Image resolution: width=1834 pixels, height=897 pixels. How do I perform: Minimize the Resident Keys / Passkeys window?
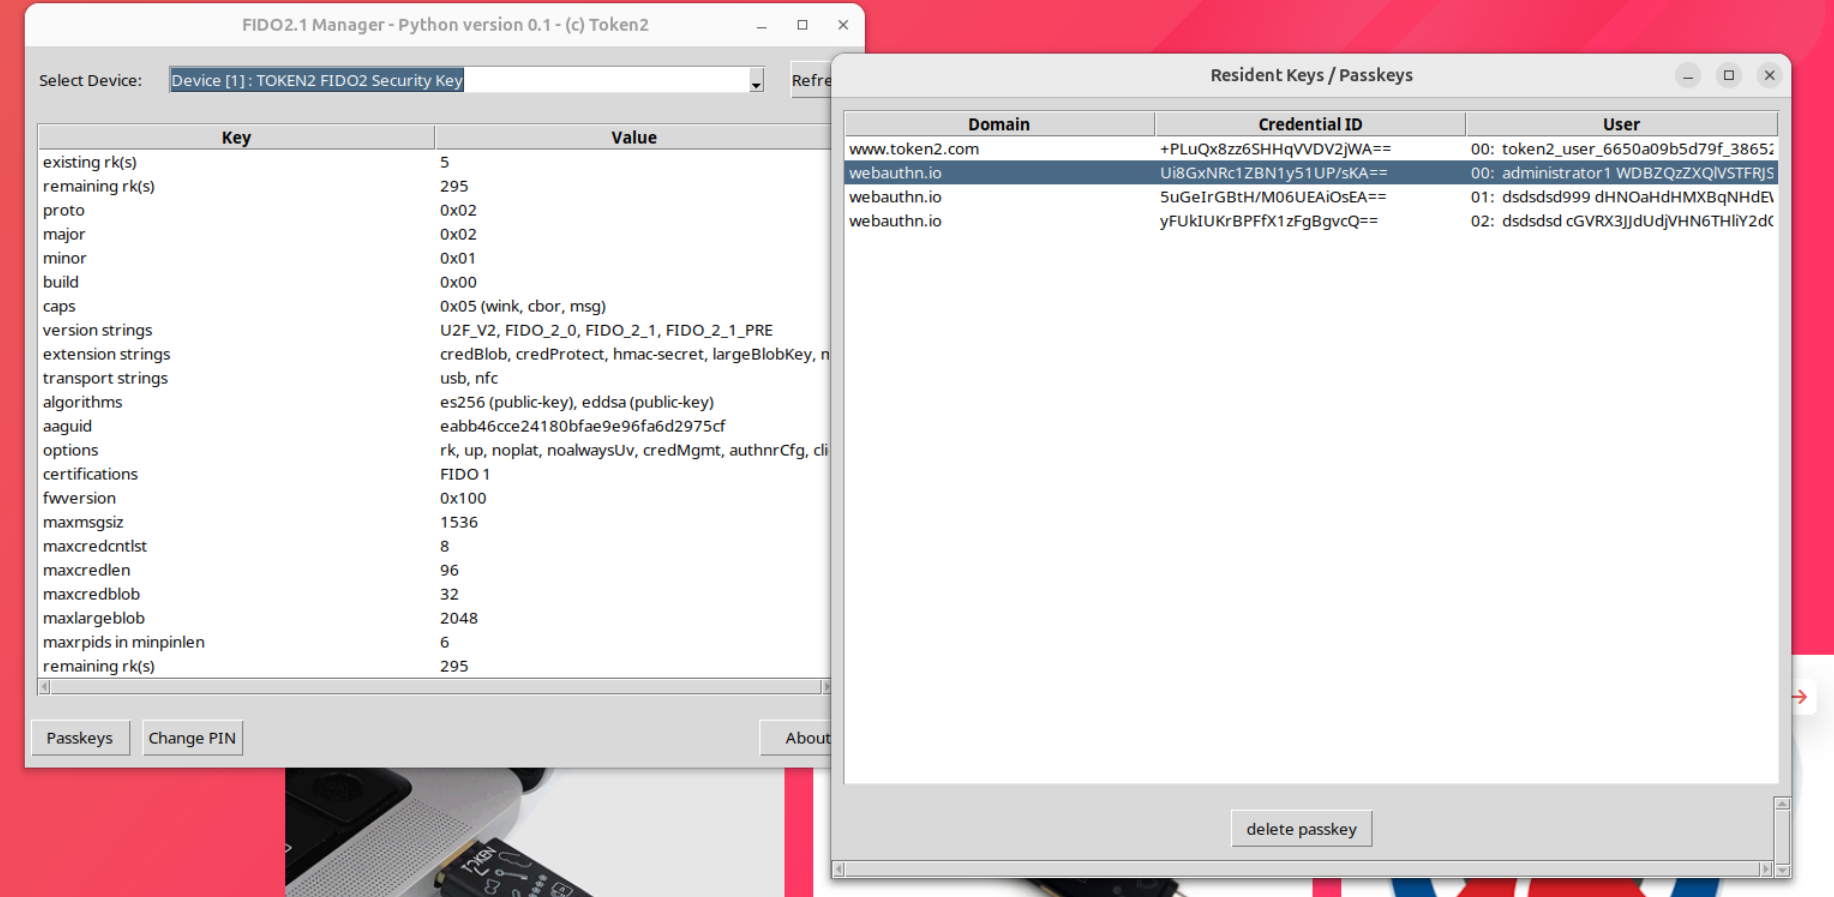pyautogui.click(x=1688, y=76)
